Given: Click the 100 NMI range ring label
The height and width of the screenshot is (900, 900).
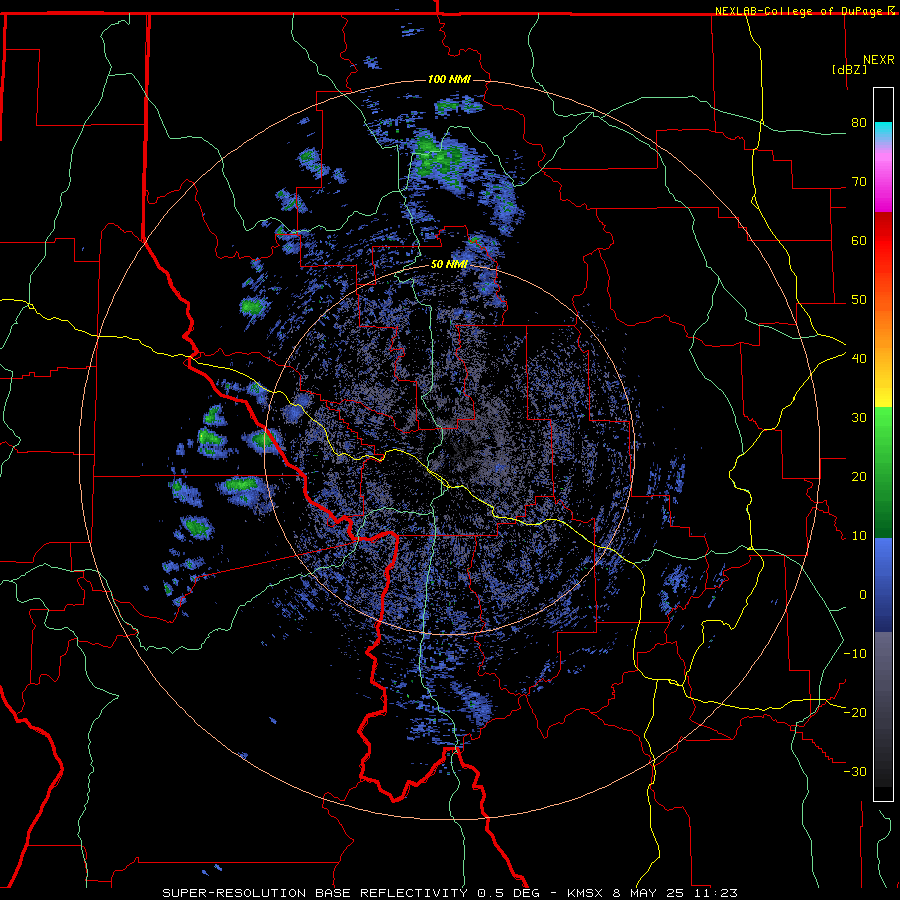Looking at the screenshot, I should click(x=449, y=79).
